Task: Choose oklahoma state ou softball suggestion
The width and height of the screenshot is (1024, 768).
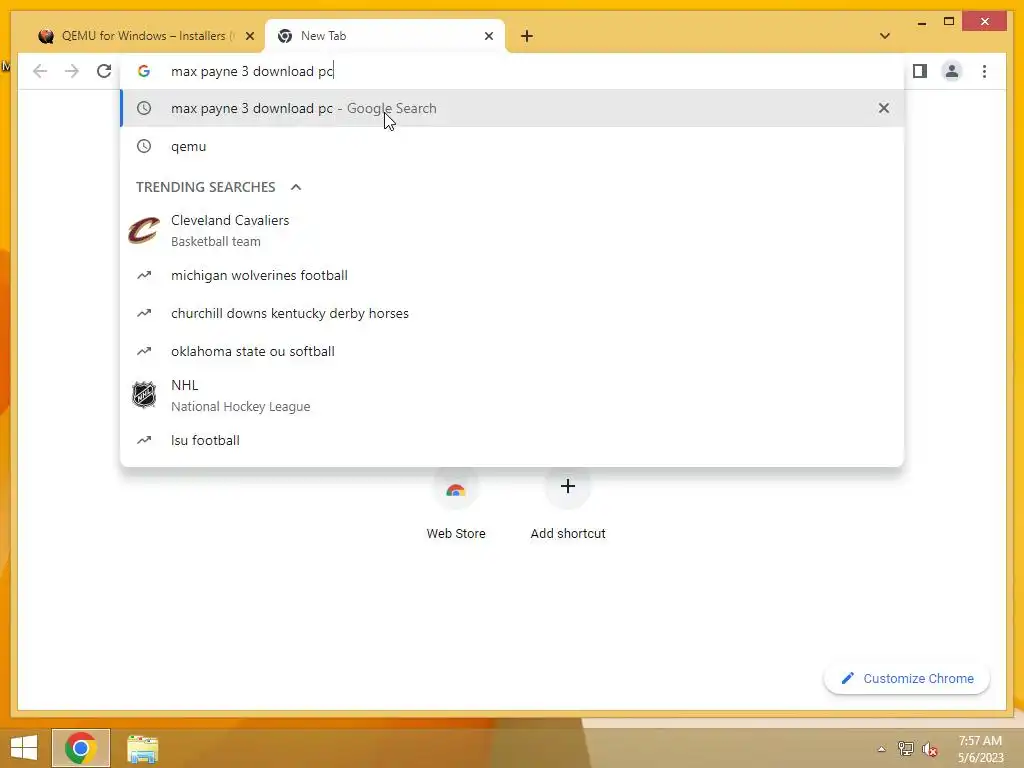Action: coord(512,351)
